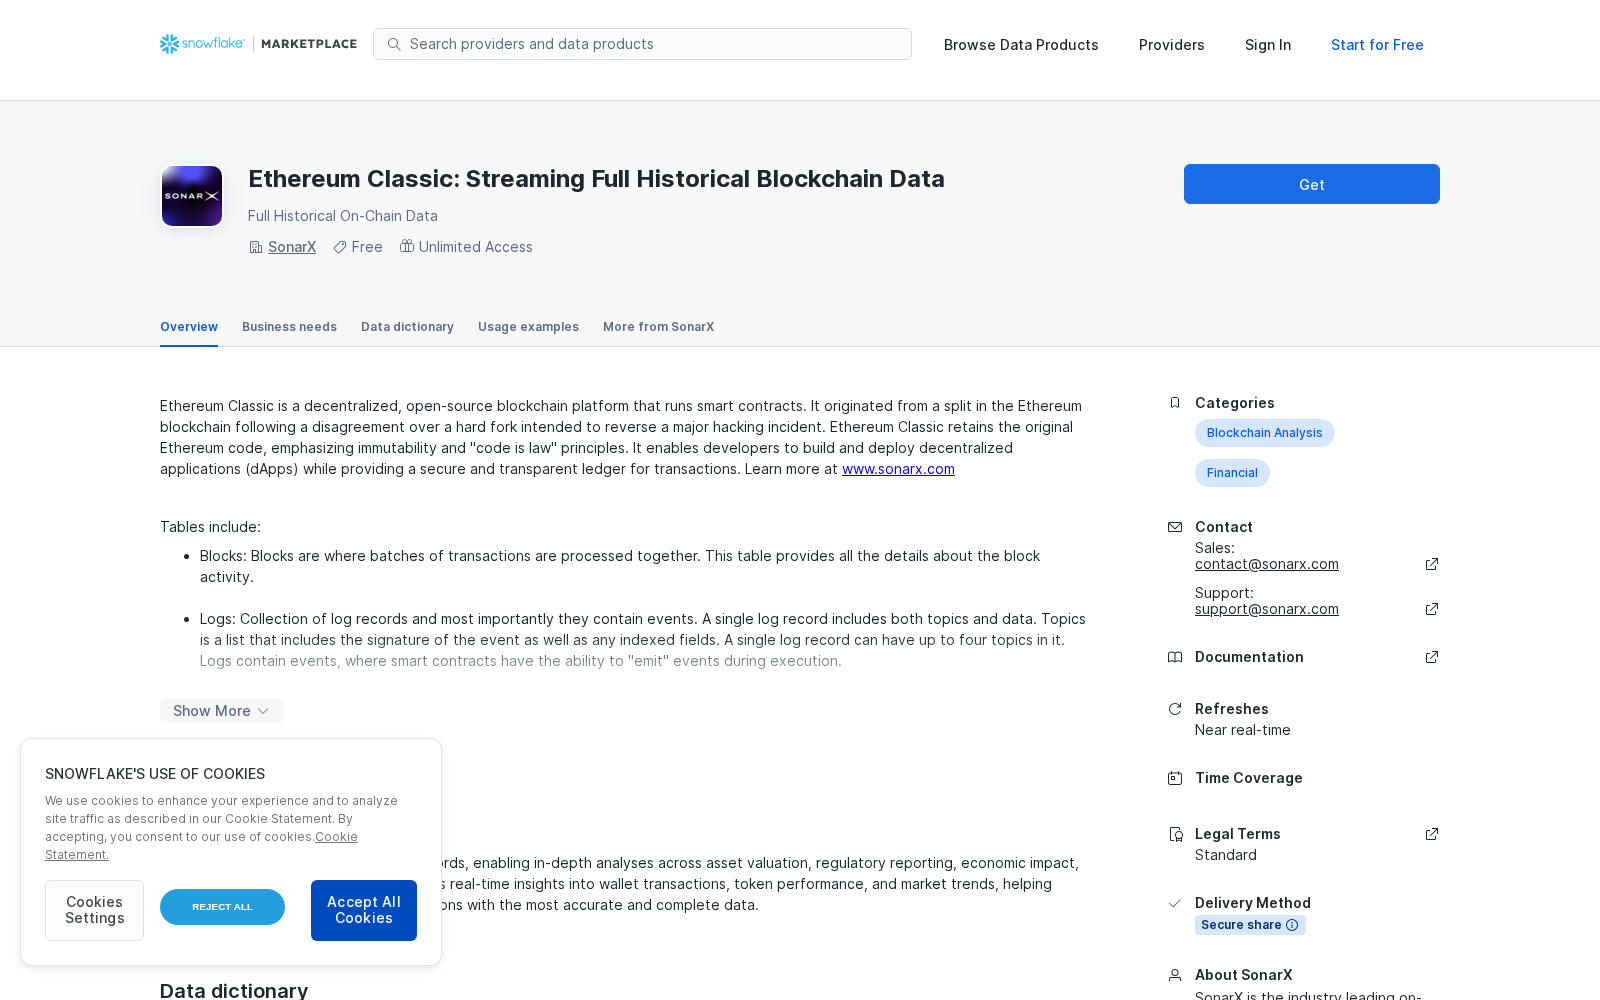Click the Delivery Method checkmark icon
The width and height of the screenshot is (1600, 1000).
point(1175,903)
